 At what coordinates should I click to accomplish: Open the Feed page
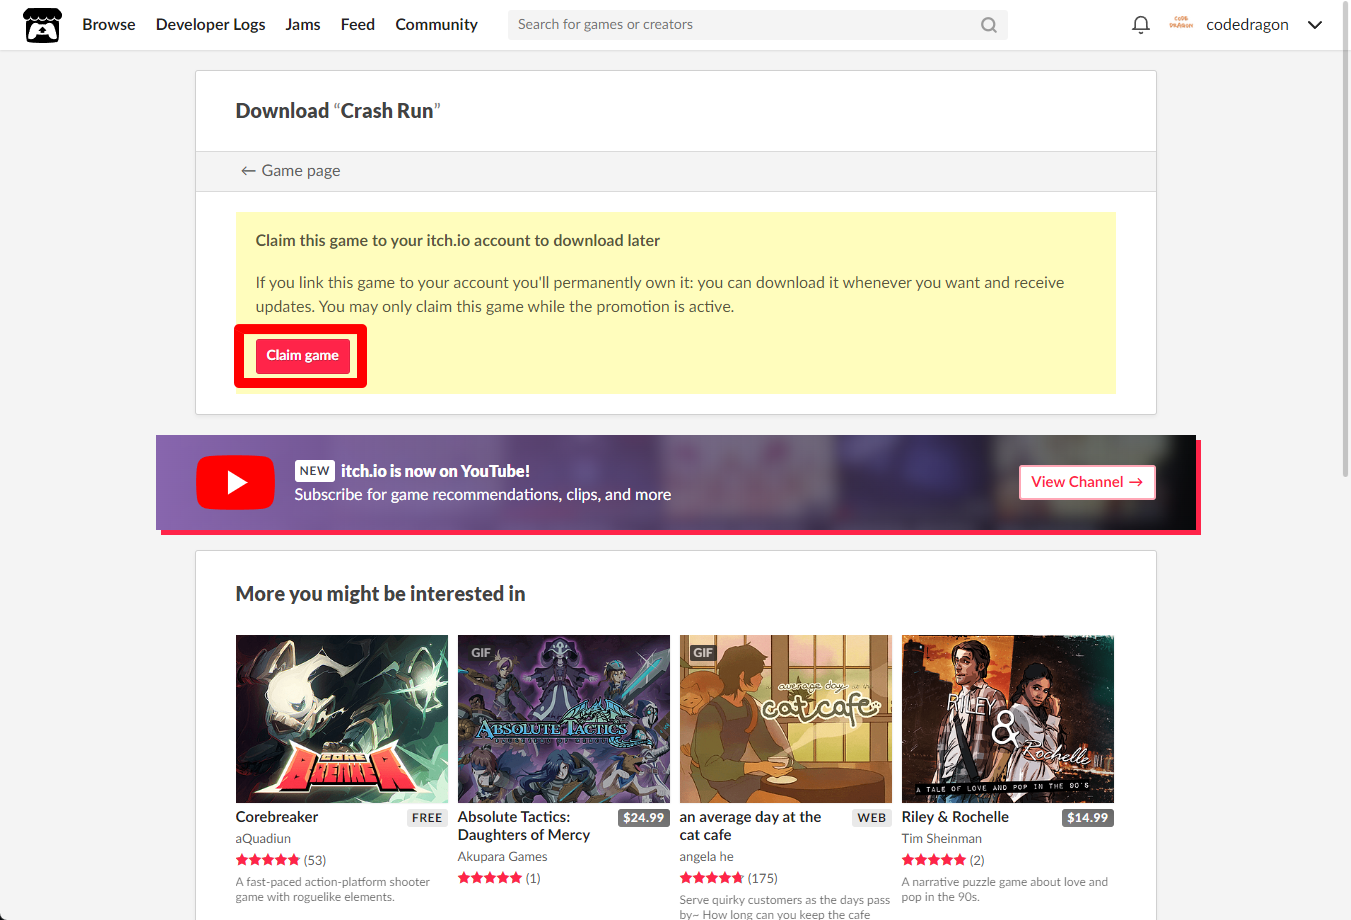(358, 25)
